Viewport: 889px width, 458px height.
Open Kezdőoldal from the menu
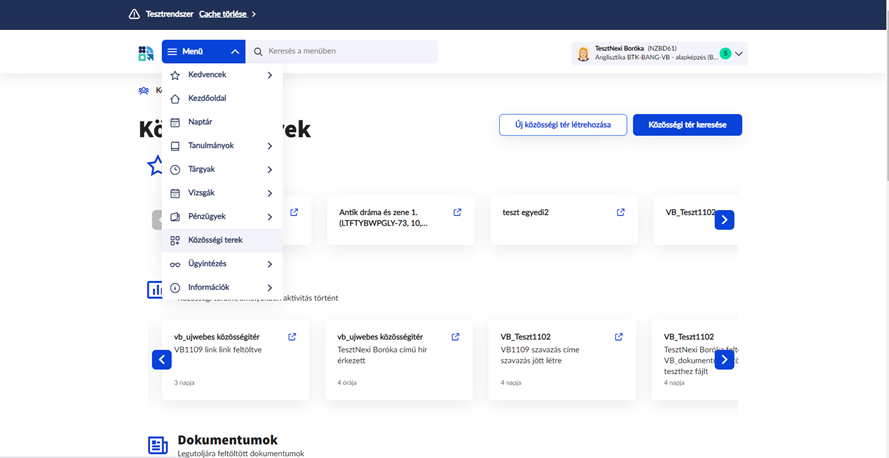(207, 99)
